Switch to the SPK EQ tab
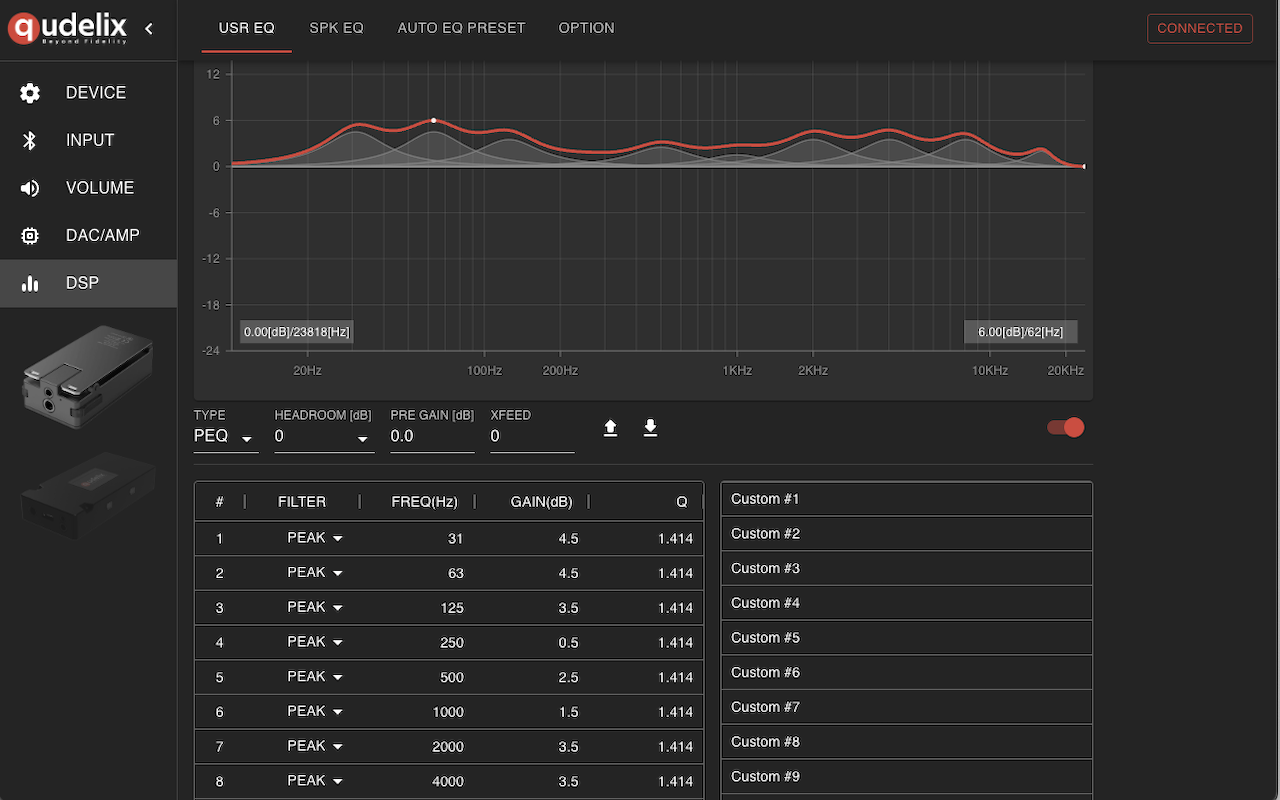The width and height of the screenshot is (1280, 800). coord(336,28)
